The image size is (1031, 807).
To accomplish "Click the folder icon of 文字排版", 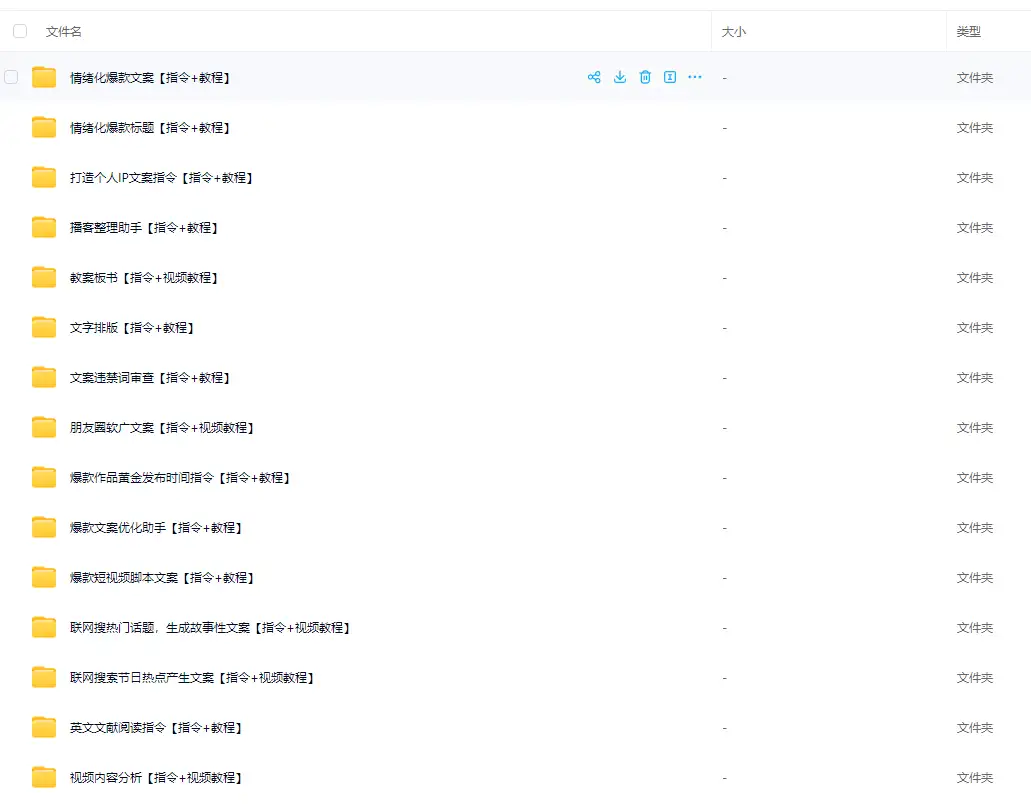I will pyautogui.click(x=44, y=327).
